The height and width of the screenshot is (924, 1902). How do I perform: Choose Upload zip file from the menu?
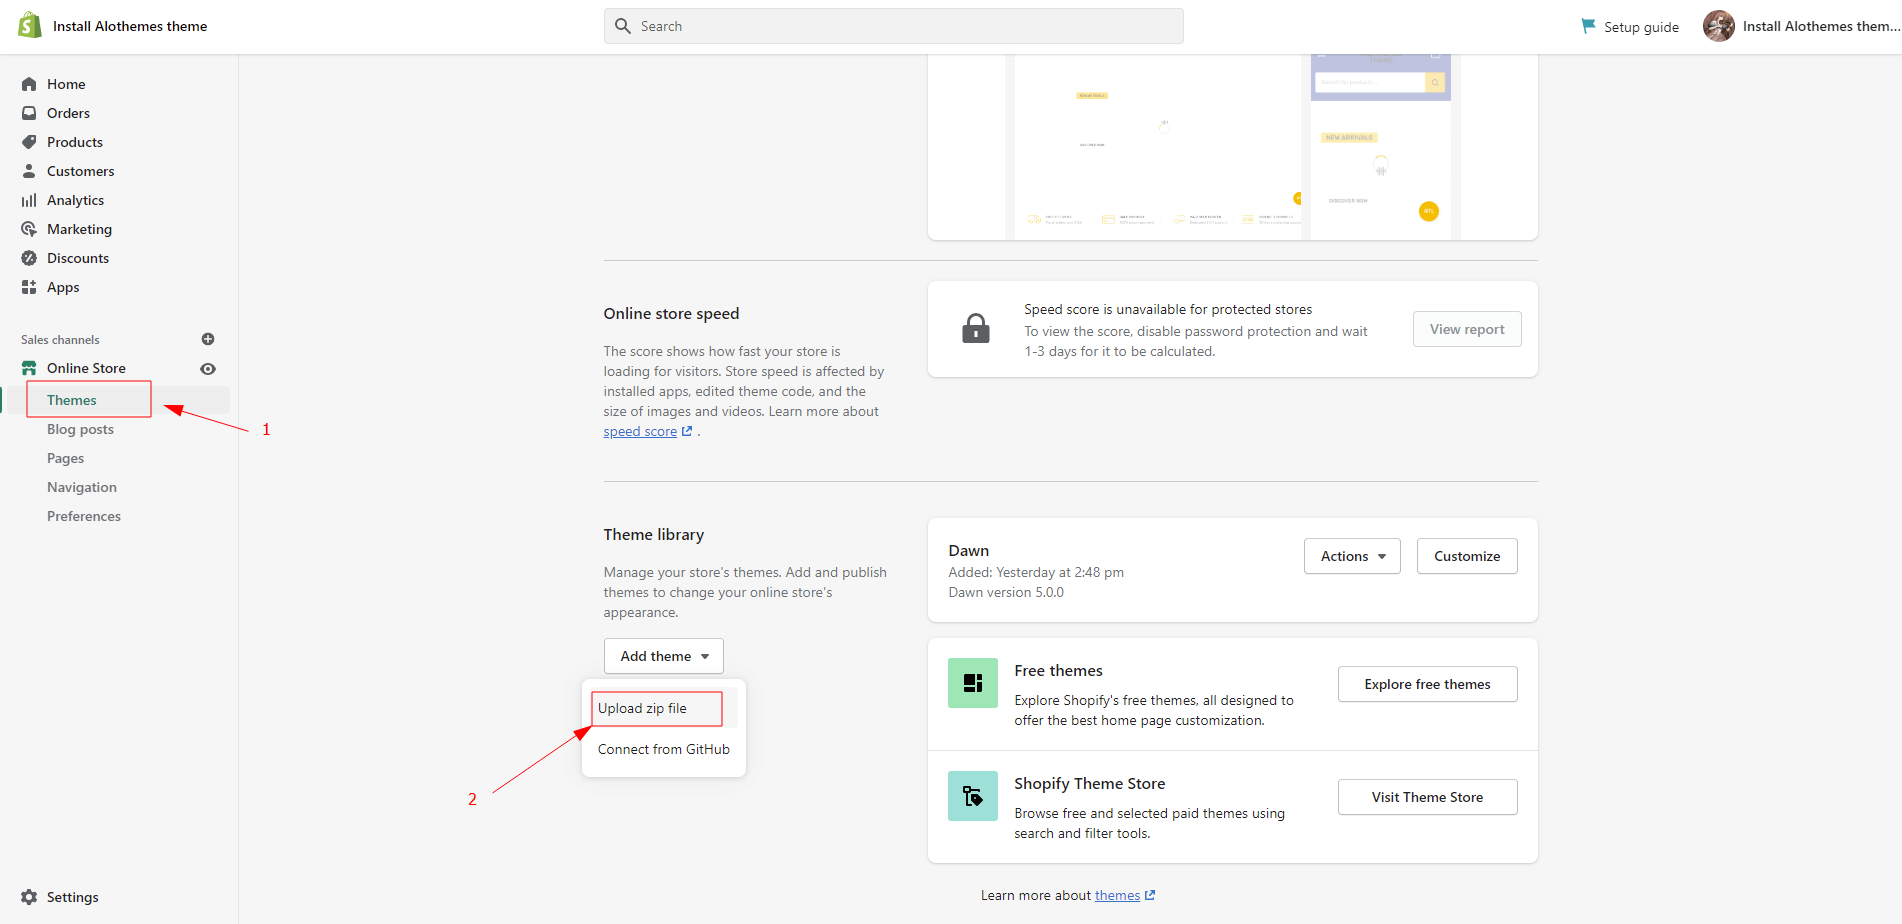click(642, 708)
